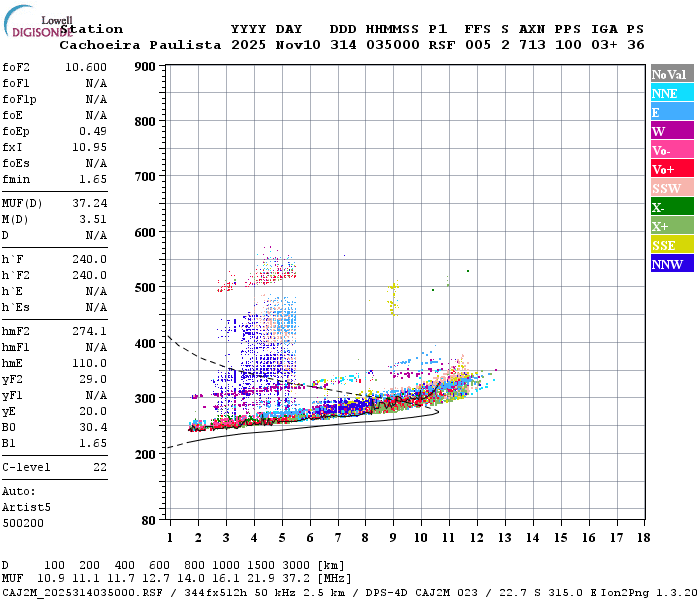
Task: Click the B0 value 30.4
Action: pos(93,428)
